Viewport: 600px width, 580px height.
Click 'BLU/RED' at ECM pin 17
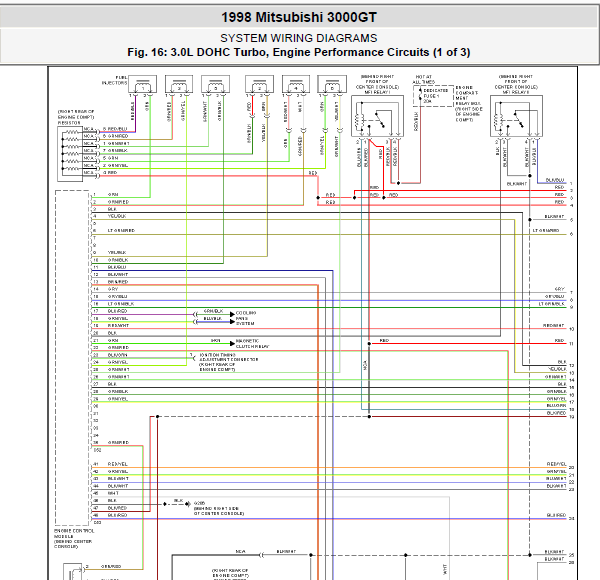(117, 311)
